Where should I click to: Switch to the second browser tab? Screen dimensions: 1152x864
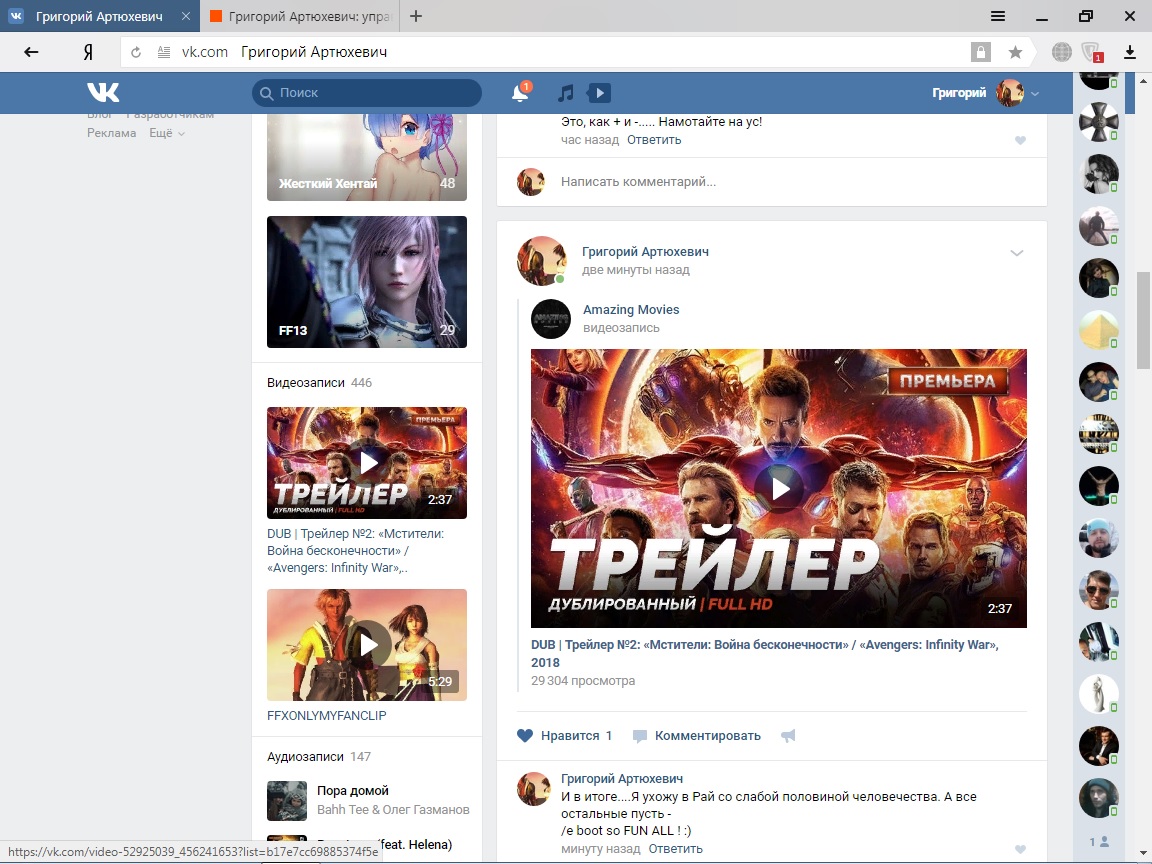click(300, 16)
